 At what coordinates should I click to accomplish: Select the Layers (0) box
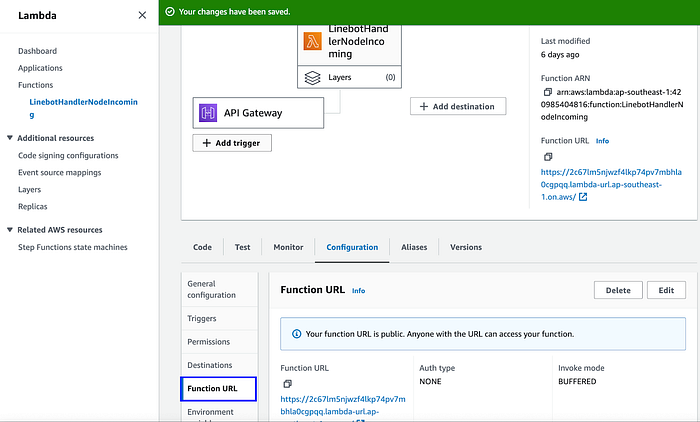click(x=350, y=77)
